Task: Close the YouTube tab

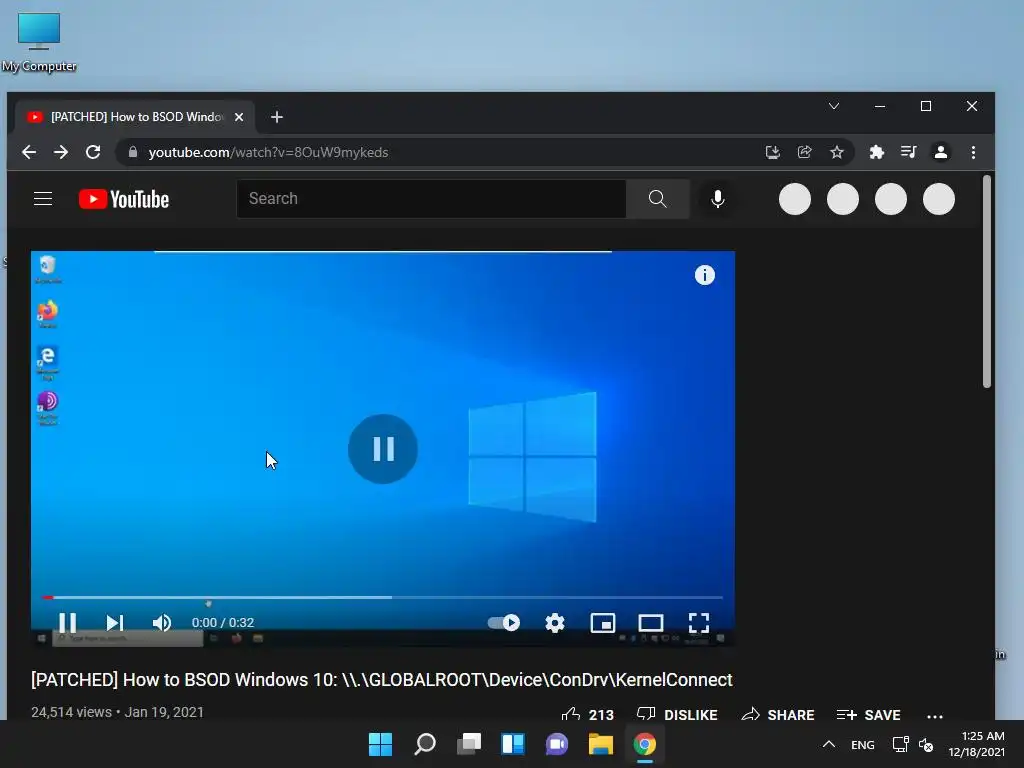Action: [239, 117]
